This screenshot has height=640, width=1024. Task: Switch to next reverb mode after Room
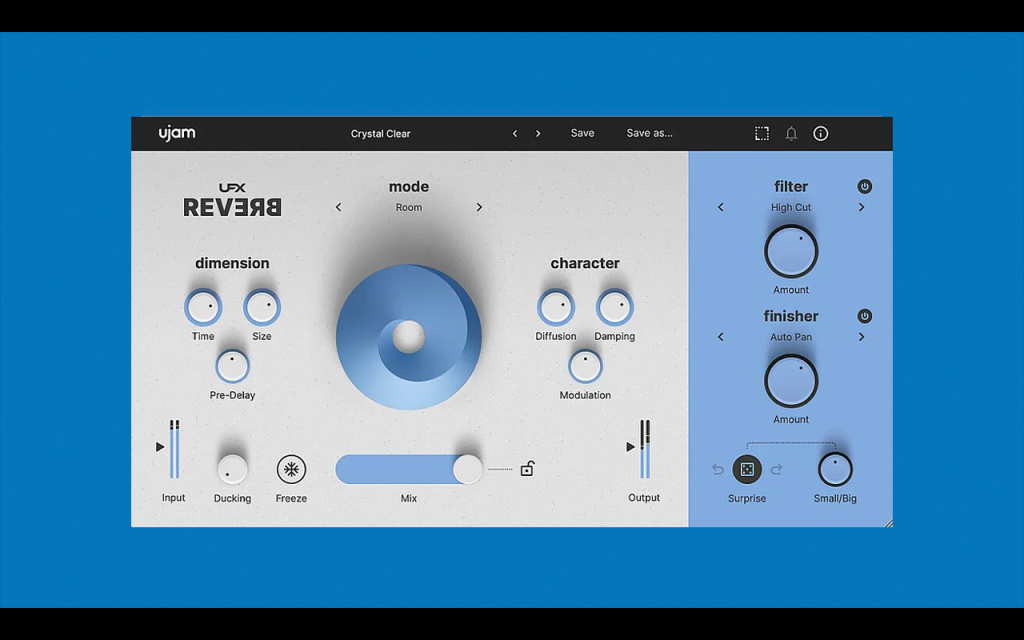pyautogui.click(x=479, y=207)
